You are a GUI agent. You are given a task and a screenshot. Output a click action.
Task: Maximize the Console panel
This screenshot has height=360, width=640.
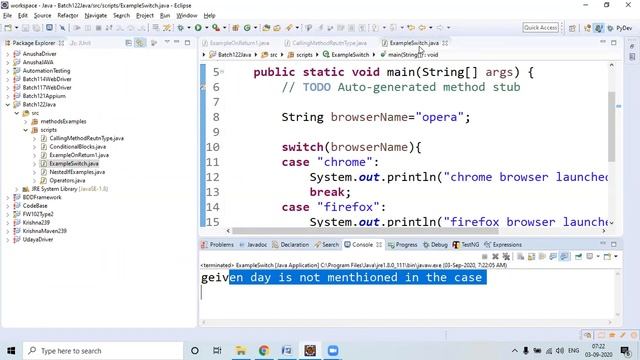point(613,244)
